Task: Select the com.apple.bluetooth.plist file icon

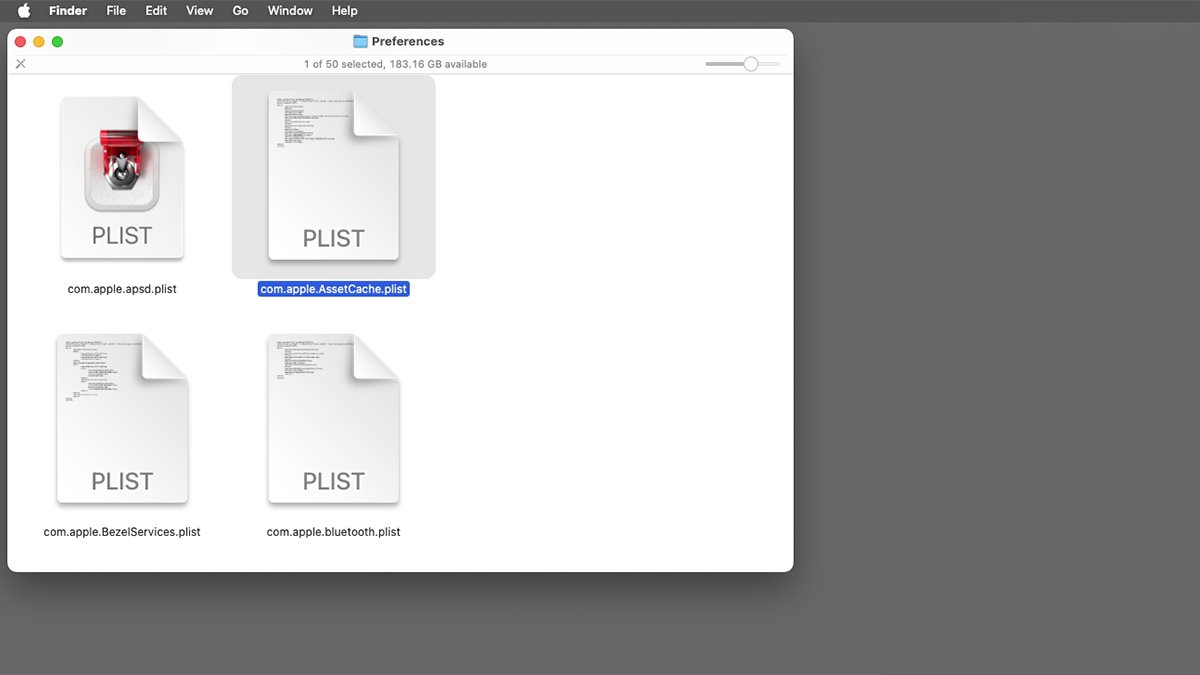Action: (x=333, y=418)
